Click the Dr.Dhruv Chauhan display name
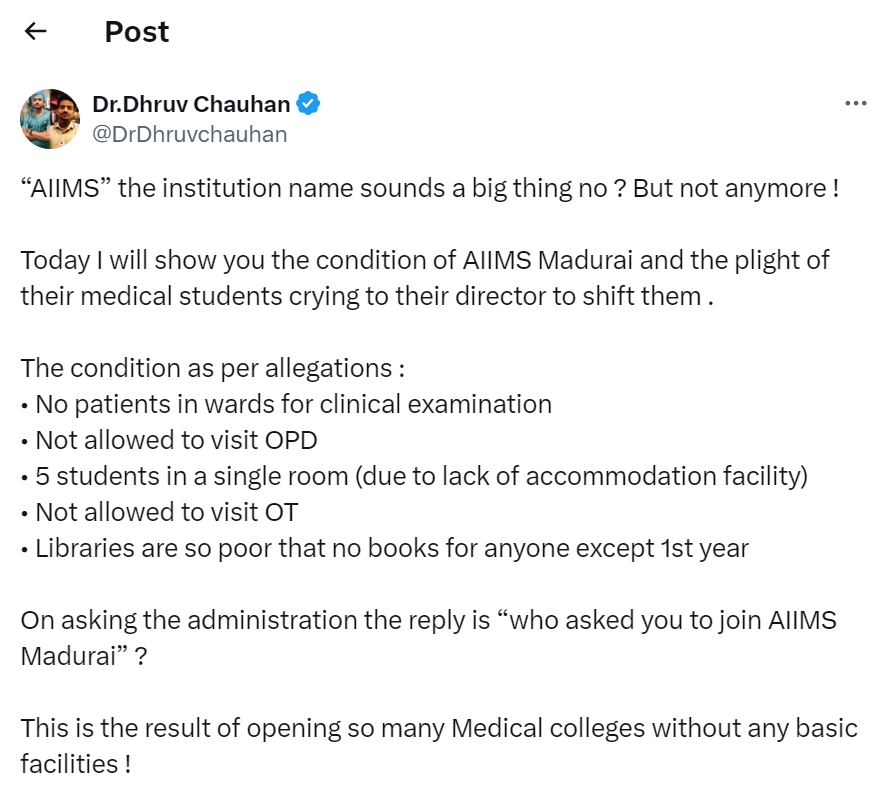The image size is (893, 788). (191, 103)
